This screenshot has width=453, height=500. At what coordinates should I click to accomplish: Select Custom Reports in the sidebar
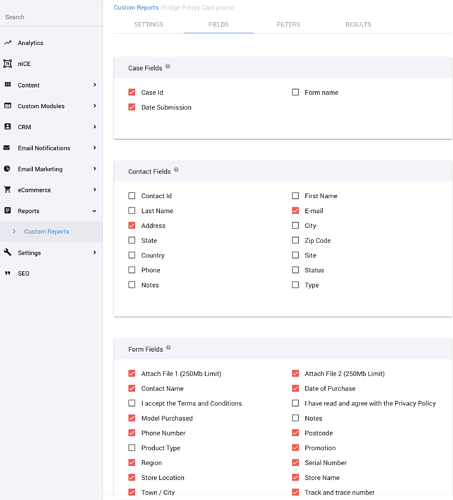[47, 232]
